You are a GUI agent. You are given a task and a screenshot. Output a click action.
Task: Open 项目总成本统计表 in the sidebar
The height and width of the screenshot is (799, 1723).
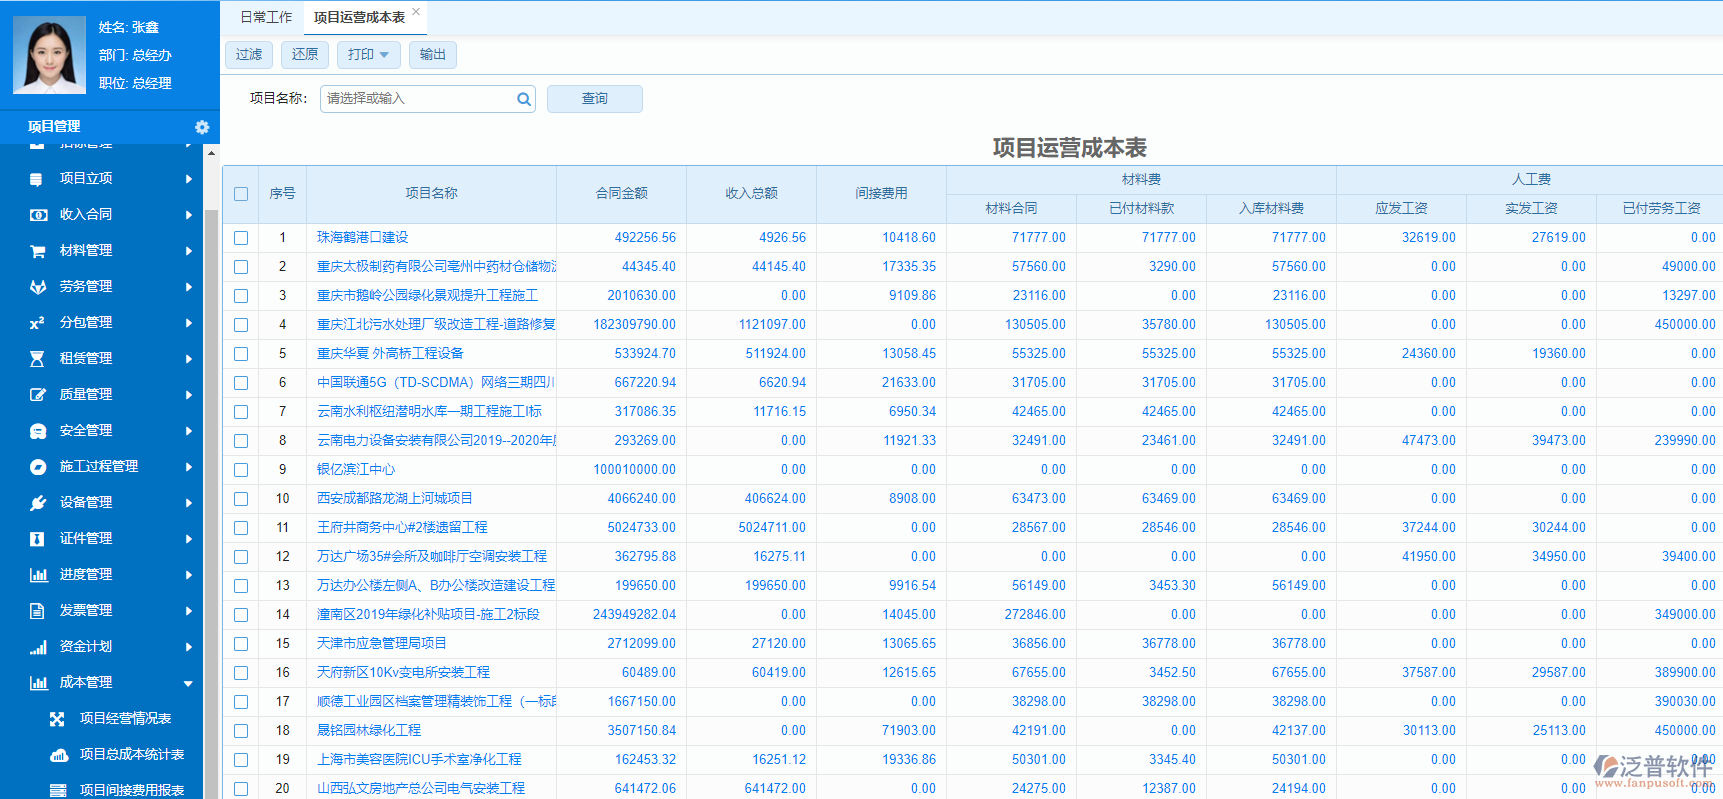tap(131, 755)
